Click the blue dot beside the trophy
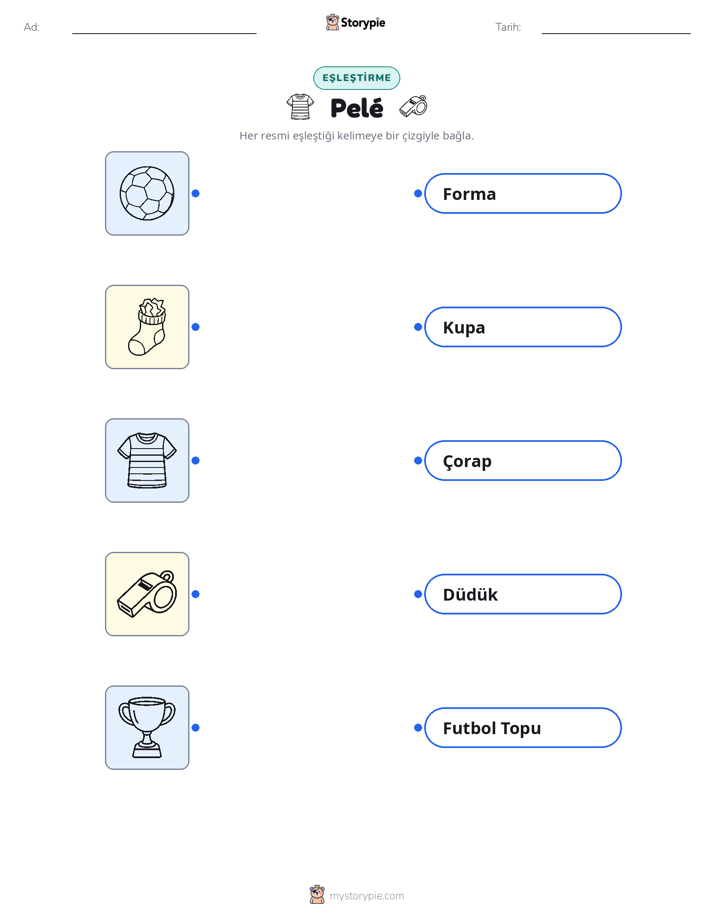714x924 pixels. click(x=196, y=728)
